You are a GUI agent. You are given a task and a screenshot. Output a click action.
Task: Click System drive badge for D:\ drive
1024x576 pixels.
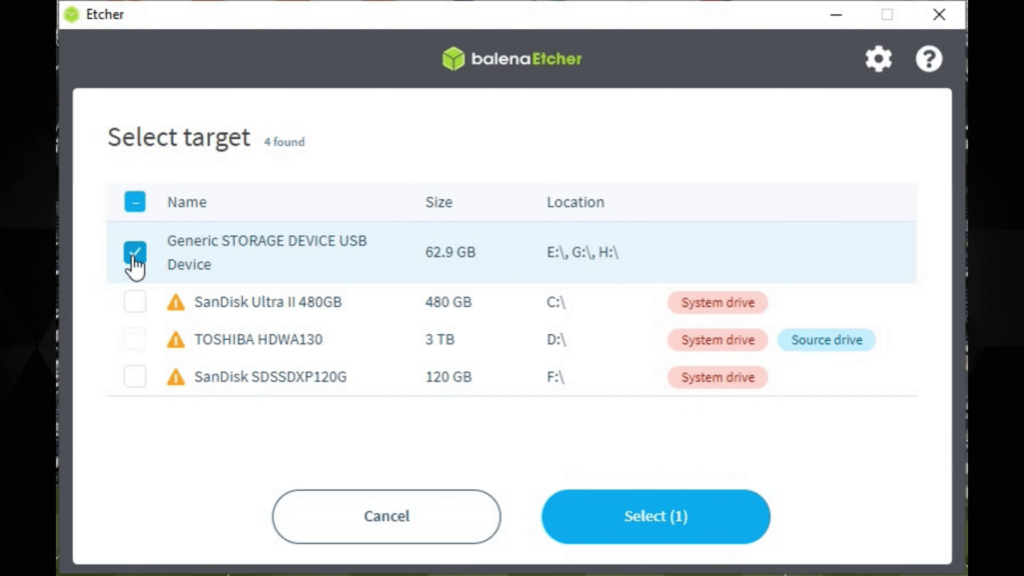click(718, 340)
